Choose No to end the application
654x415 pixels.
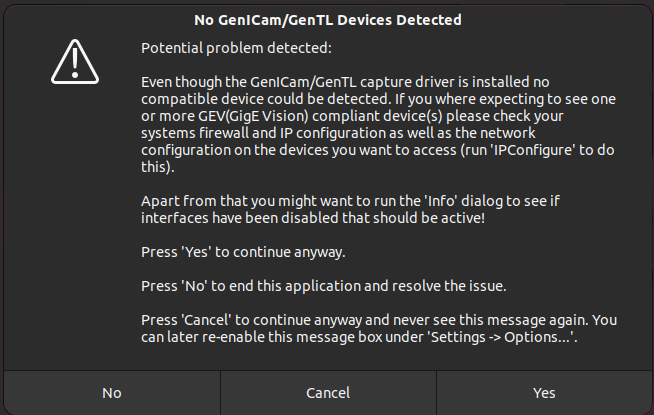[x=112, y=393]
